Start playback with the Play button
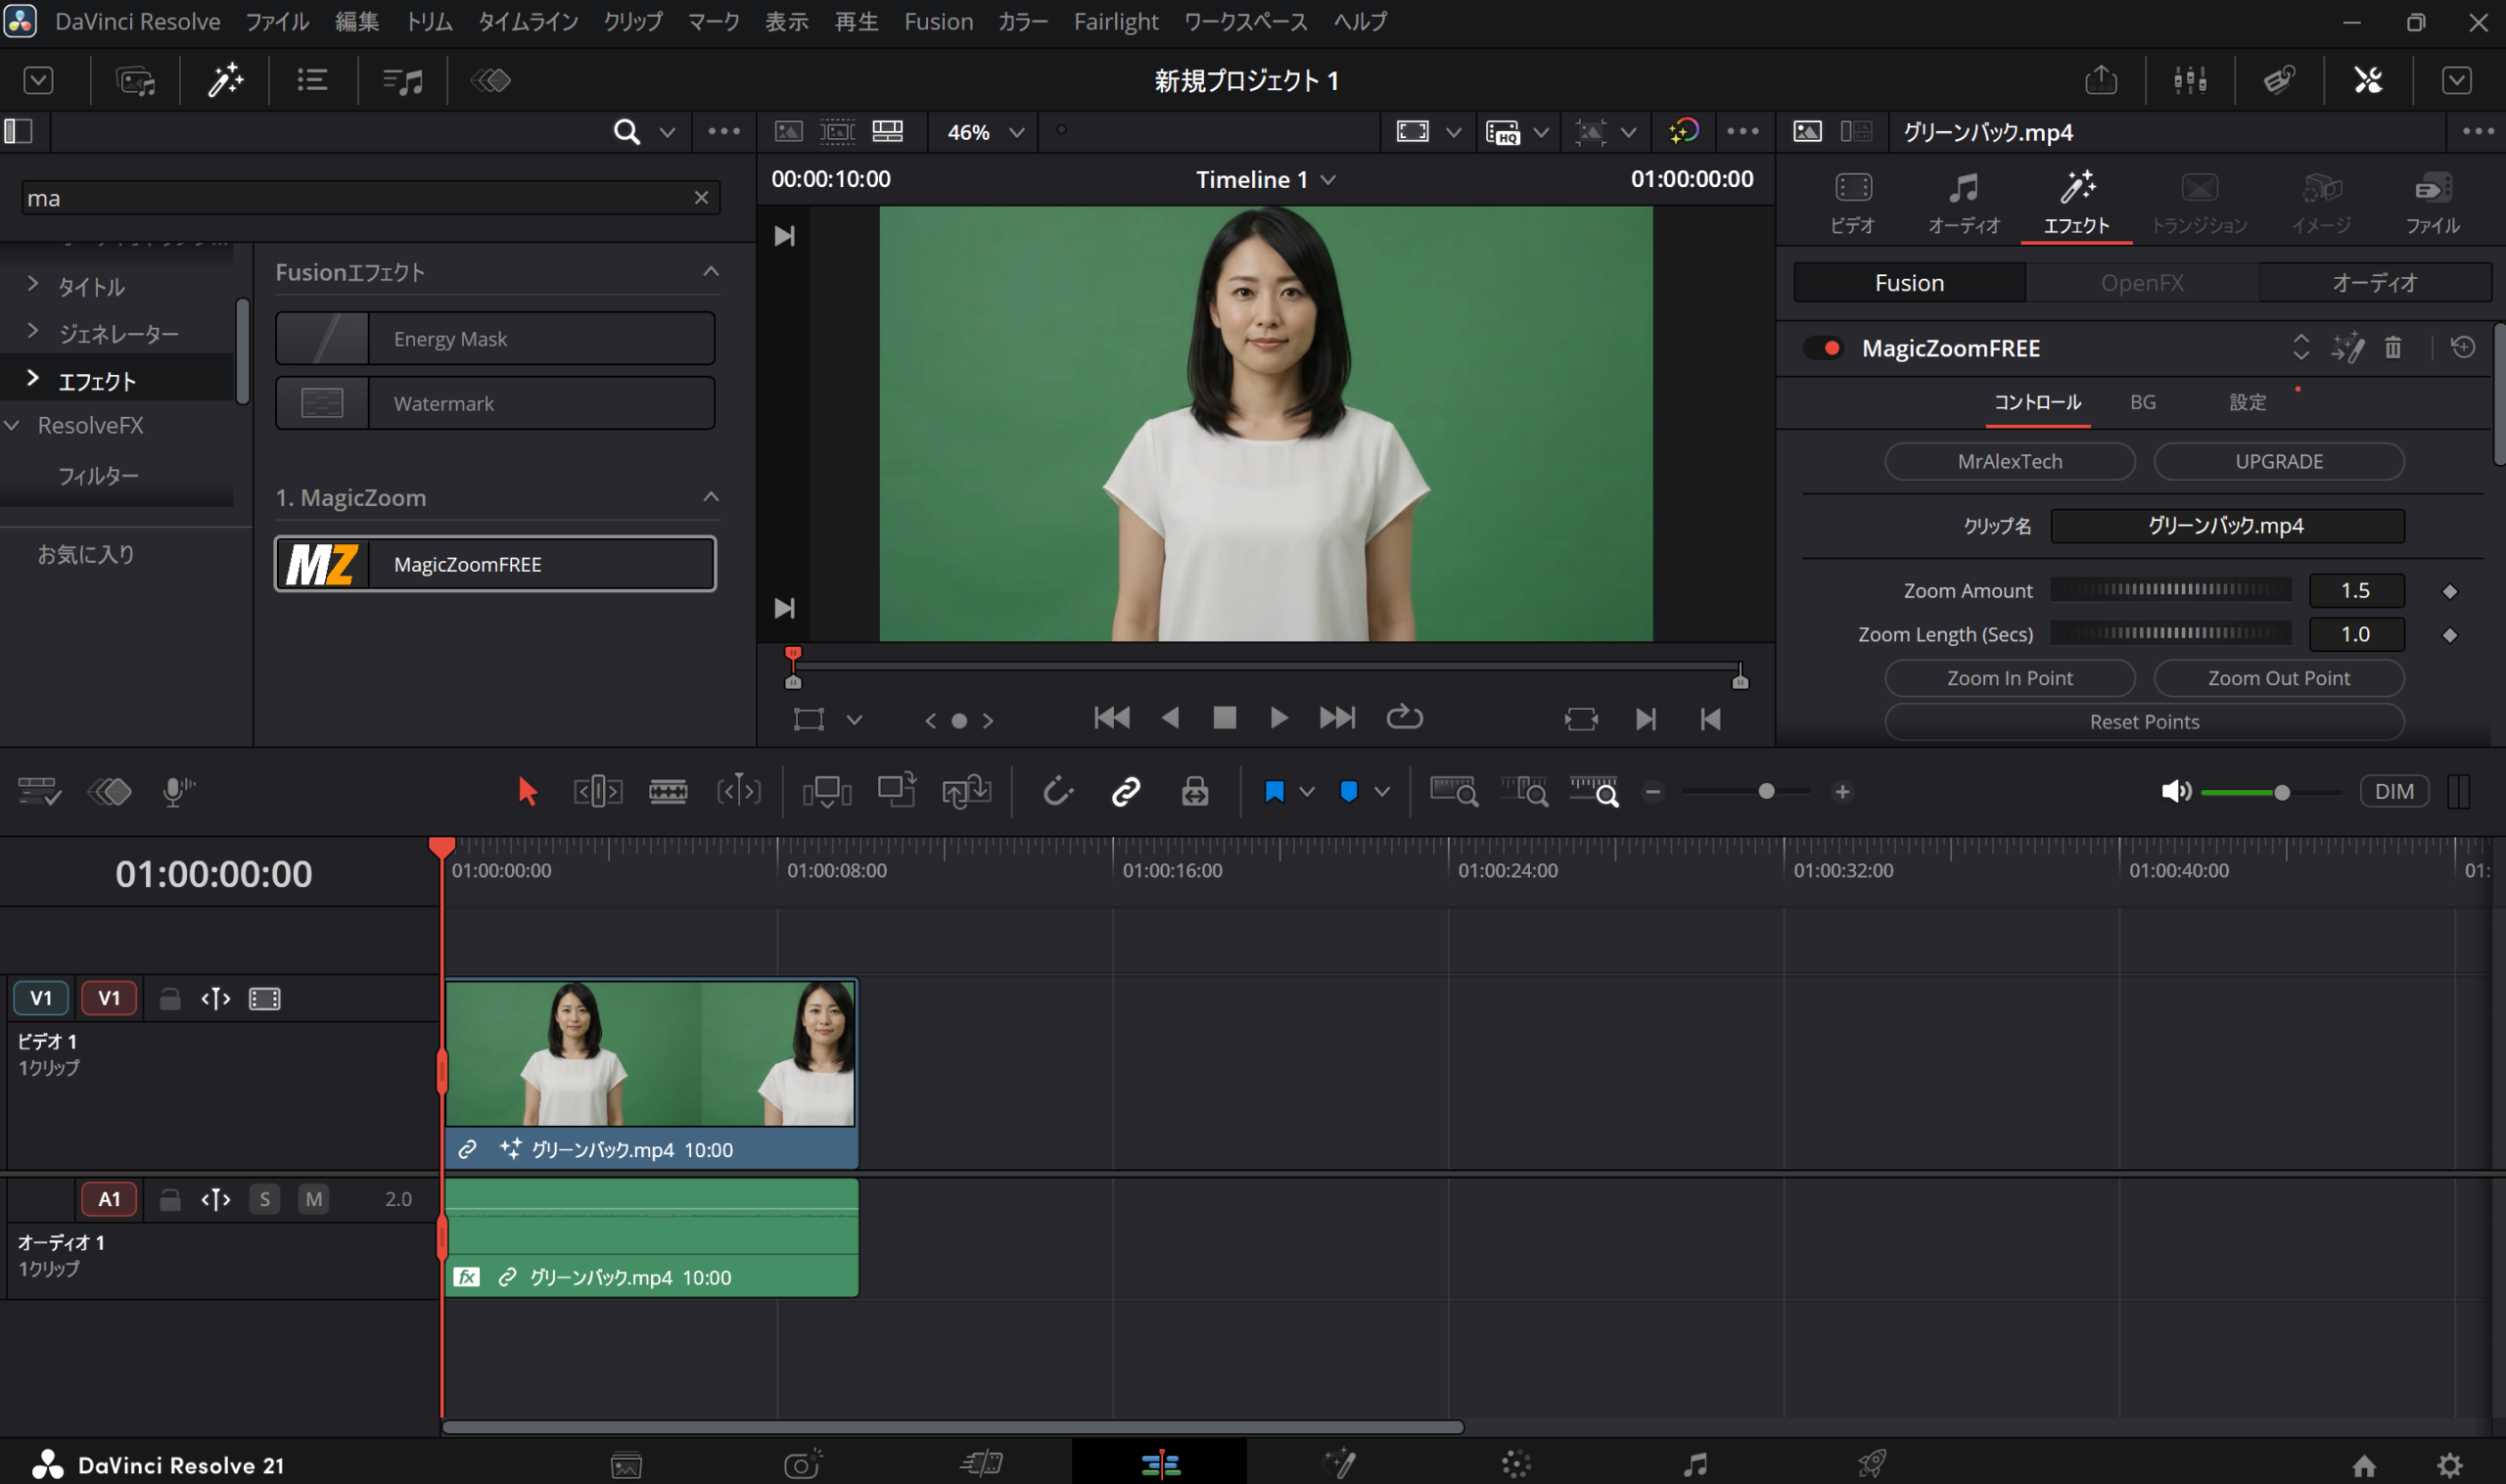Screen dimensions: 2506x1484 [x=1278, y=718]
